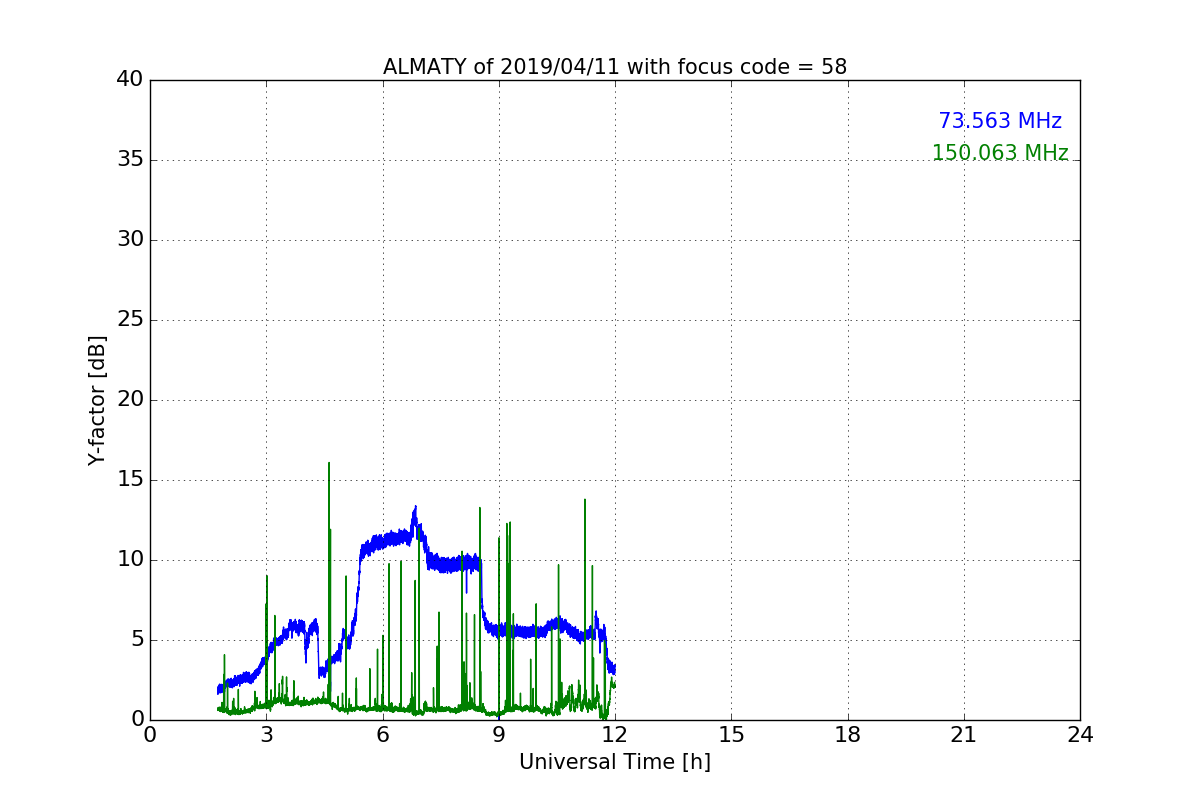Click the x-axis tick label 9

pos(499,734)
